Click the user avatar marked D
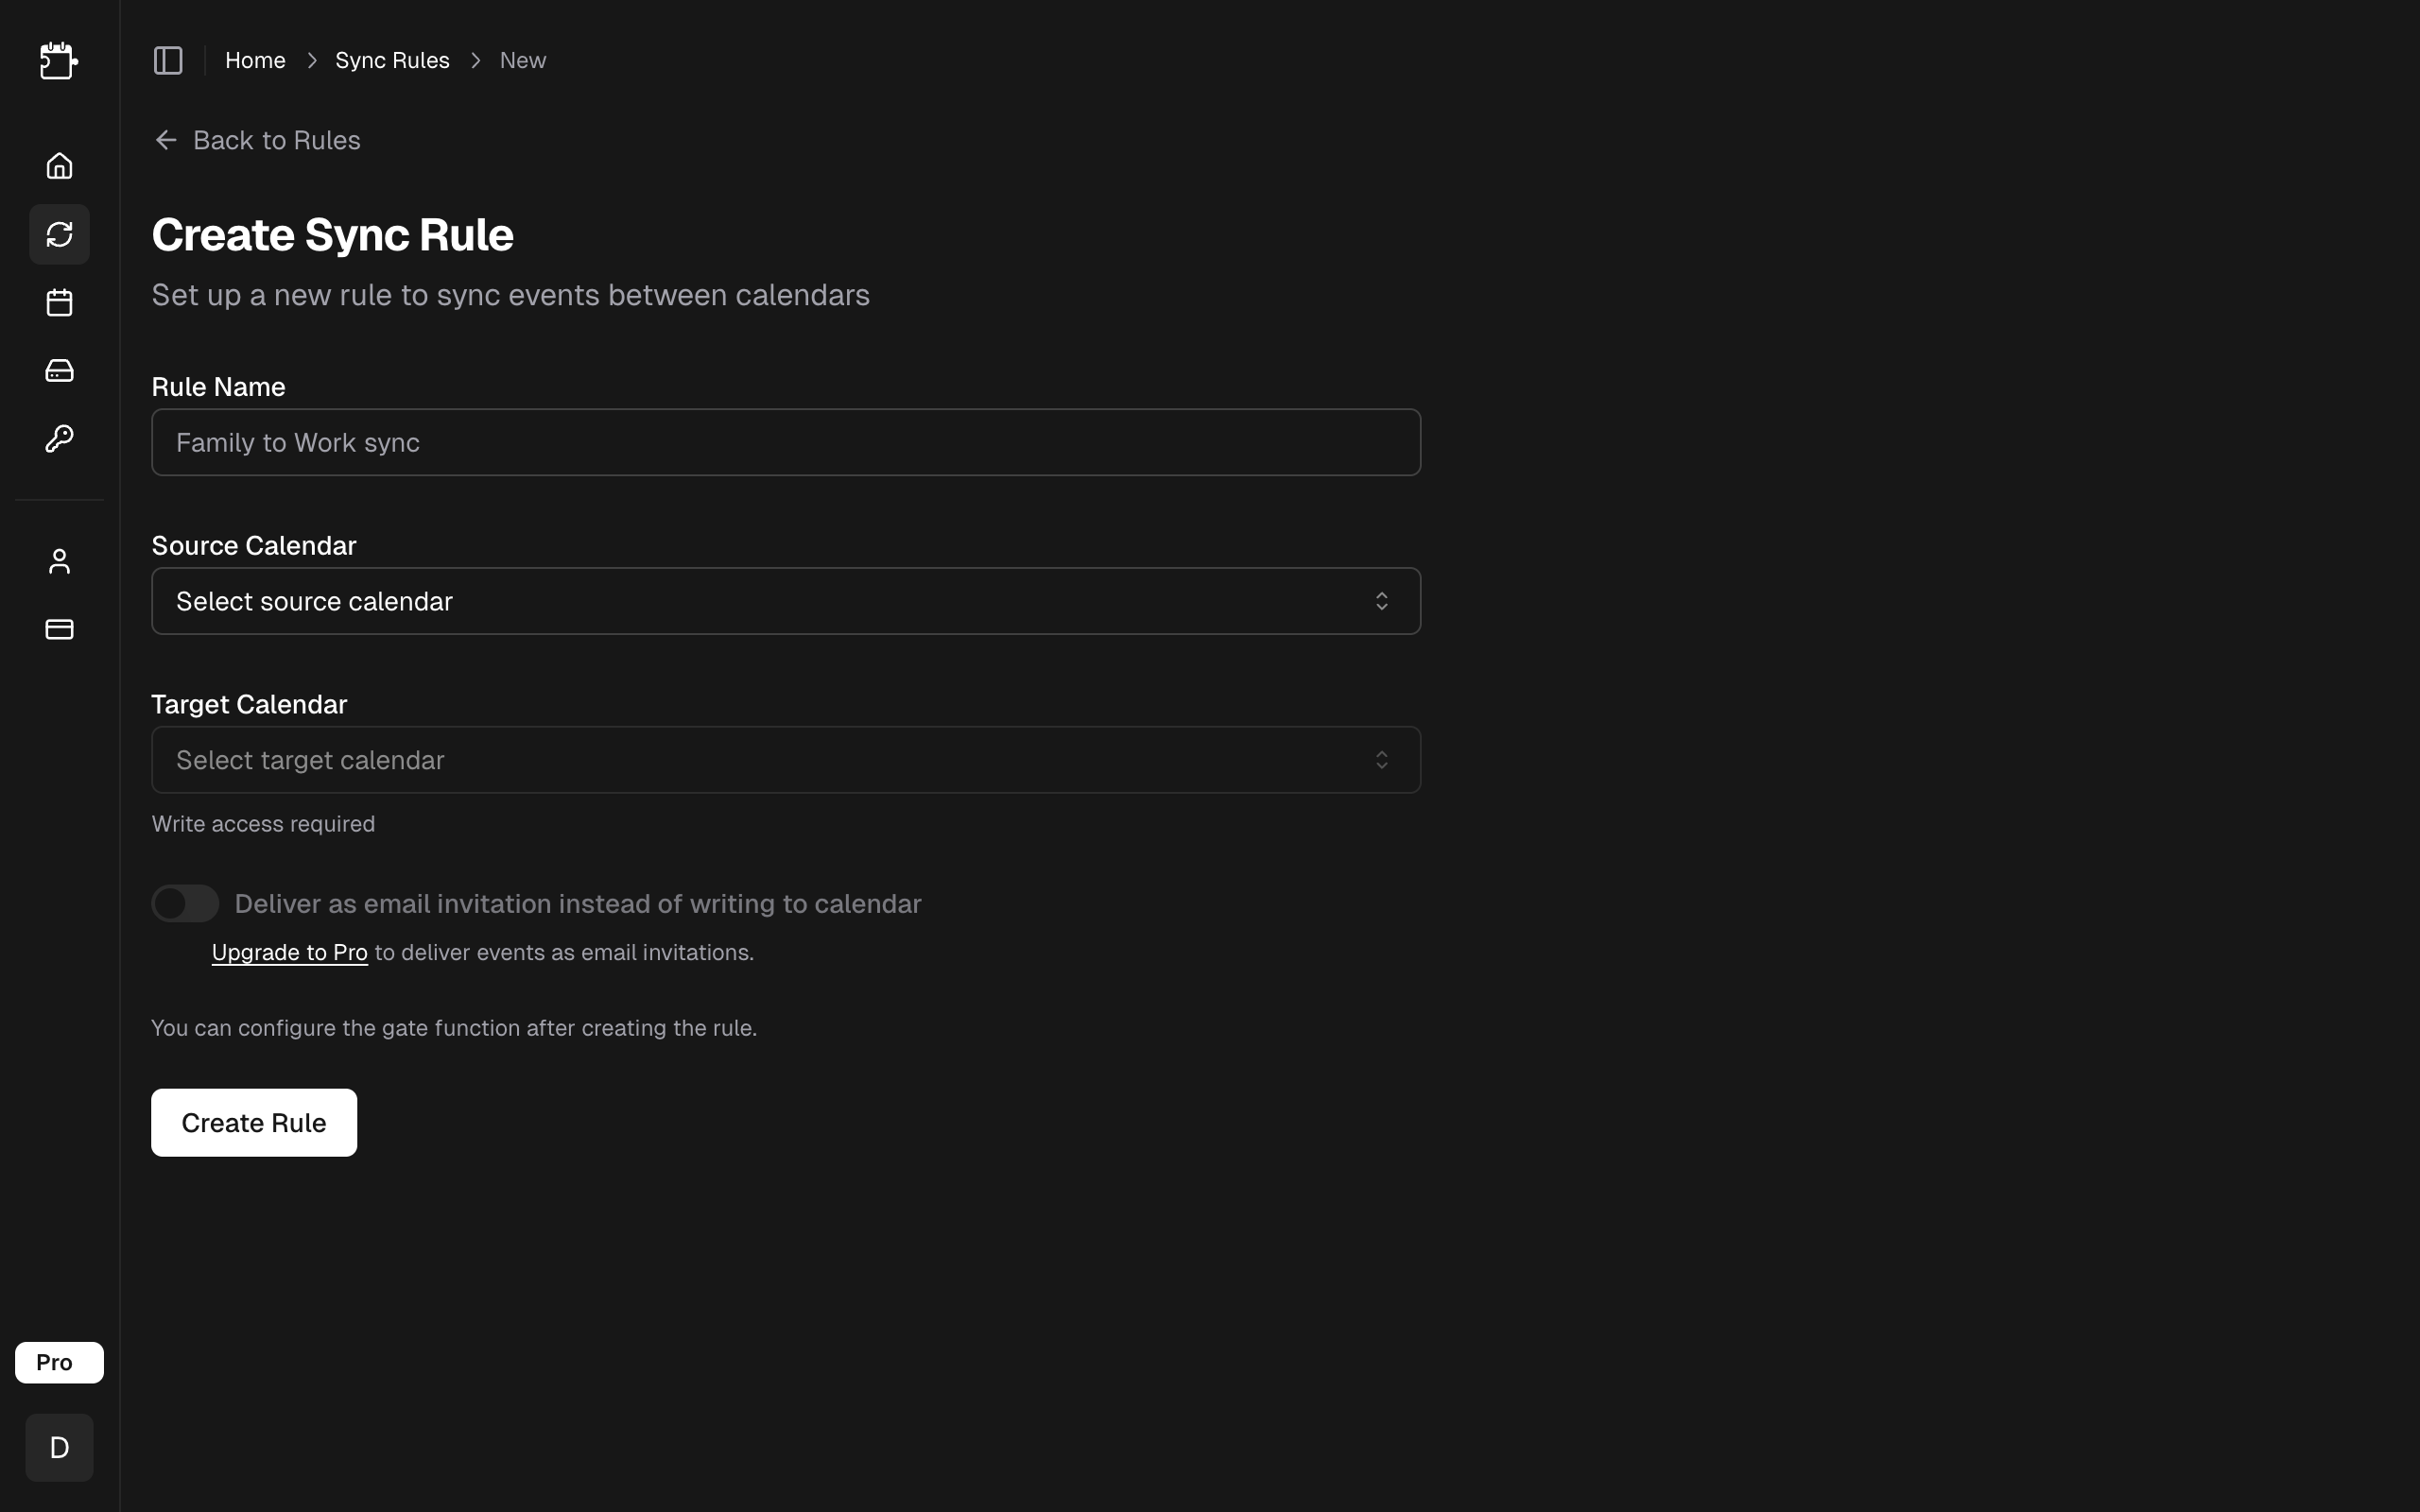2420x1512 pixels. (58, 1447)
